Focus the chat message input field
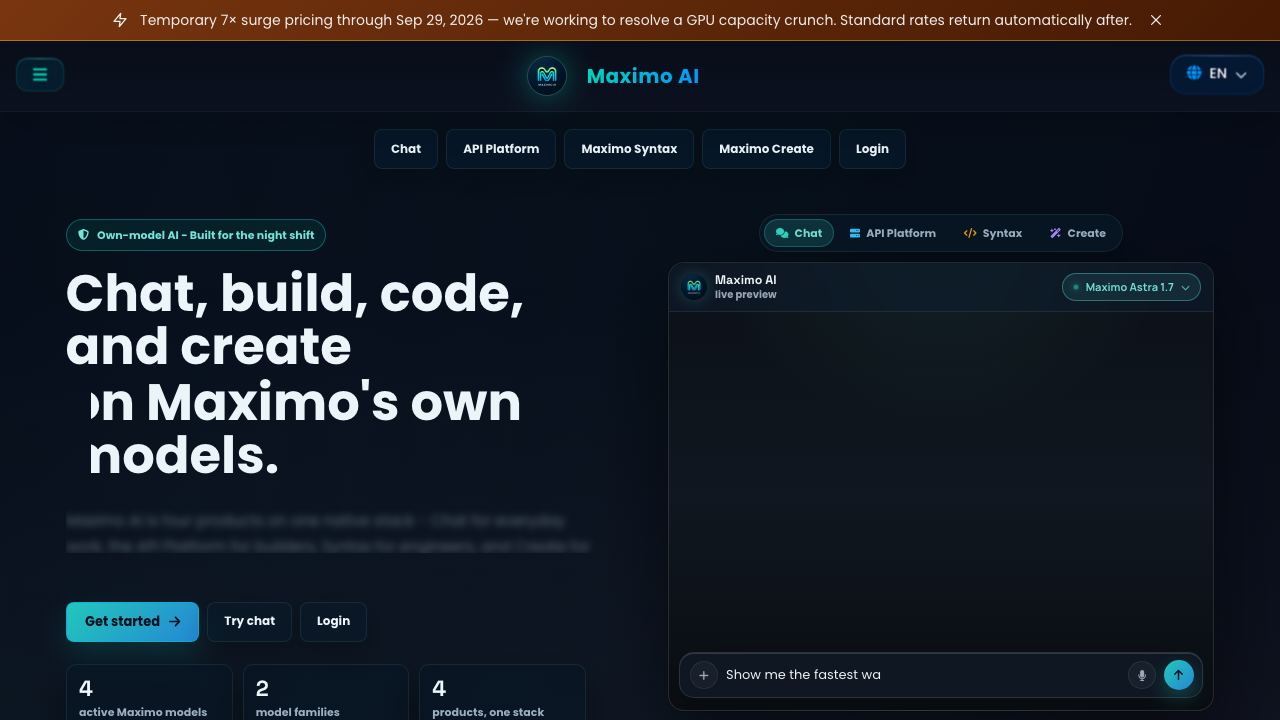The height and width of the screenshot is (720, 1280). coord(922,675)
